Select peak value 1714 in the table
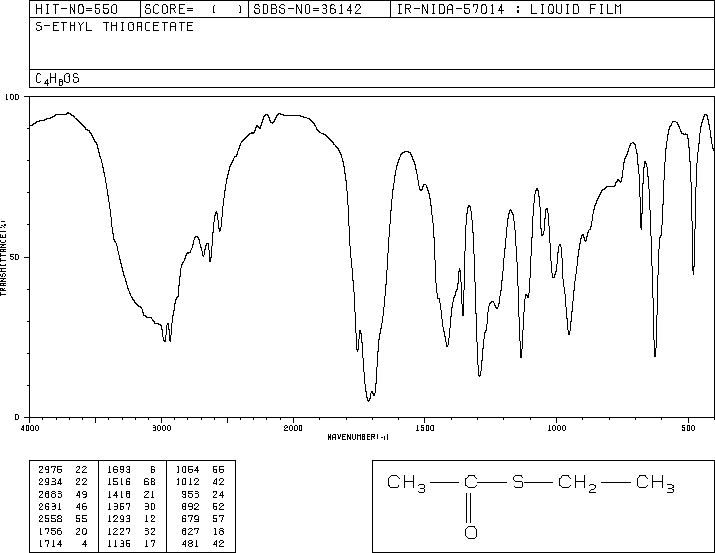The width and height of the screenshot is (715, 553). click(x=50, y=543)
